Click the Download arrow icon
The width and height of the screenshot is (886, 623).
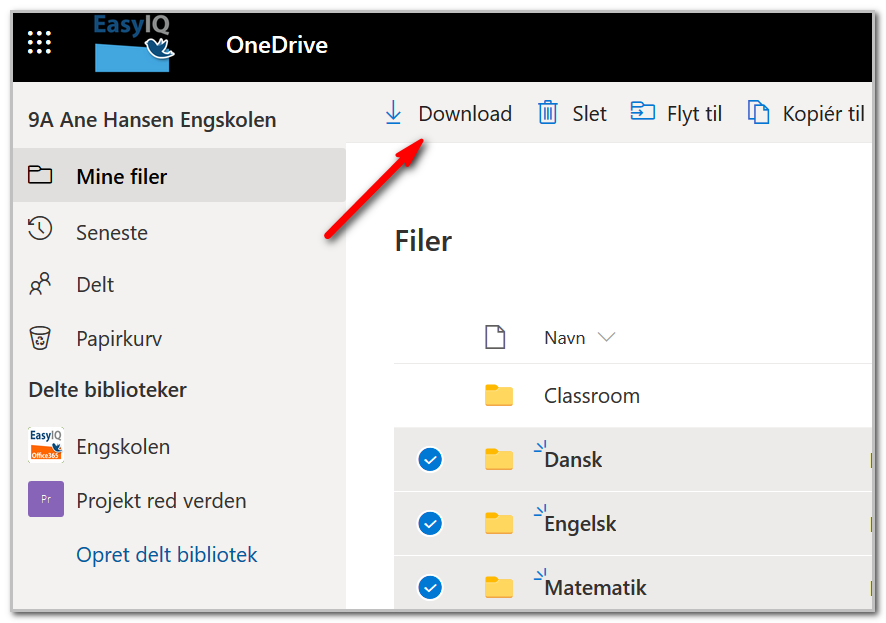tap(393, 112)
